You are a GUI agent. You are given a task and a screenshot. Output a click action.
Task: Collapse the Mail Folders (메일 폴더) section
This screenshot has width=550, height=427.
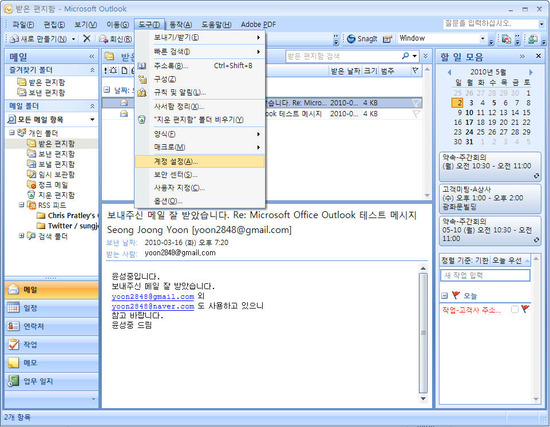click(x=92, y=106)
